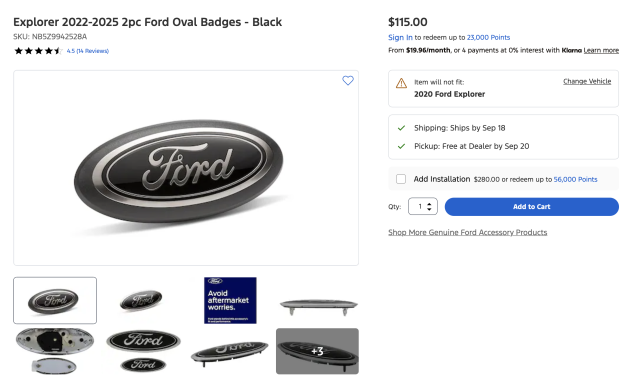Click the Add to Cart button
The height and width of the screenshot is (378, 640).
tap(531, 207)
